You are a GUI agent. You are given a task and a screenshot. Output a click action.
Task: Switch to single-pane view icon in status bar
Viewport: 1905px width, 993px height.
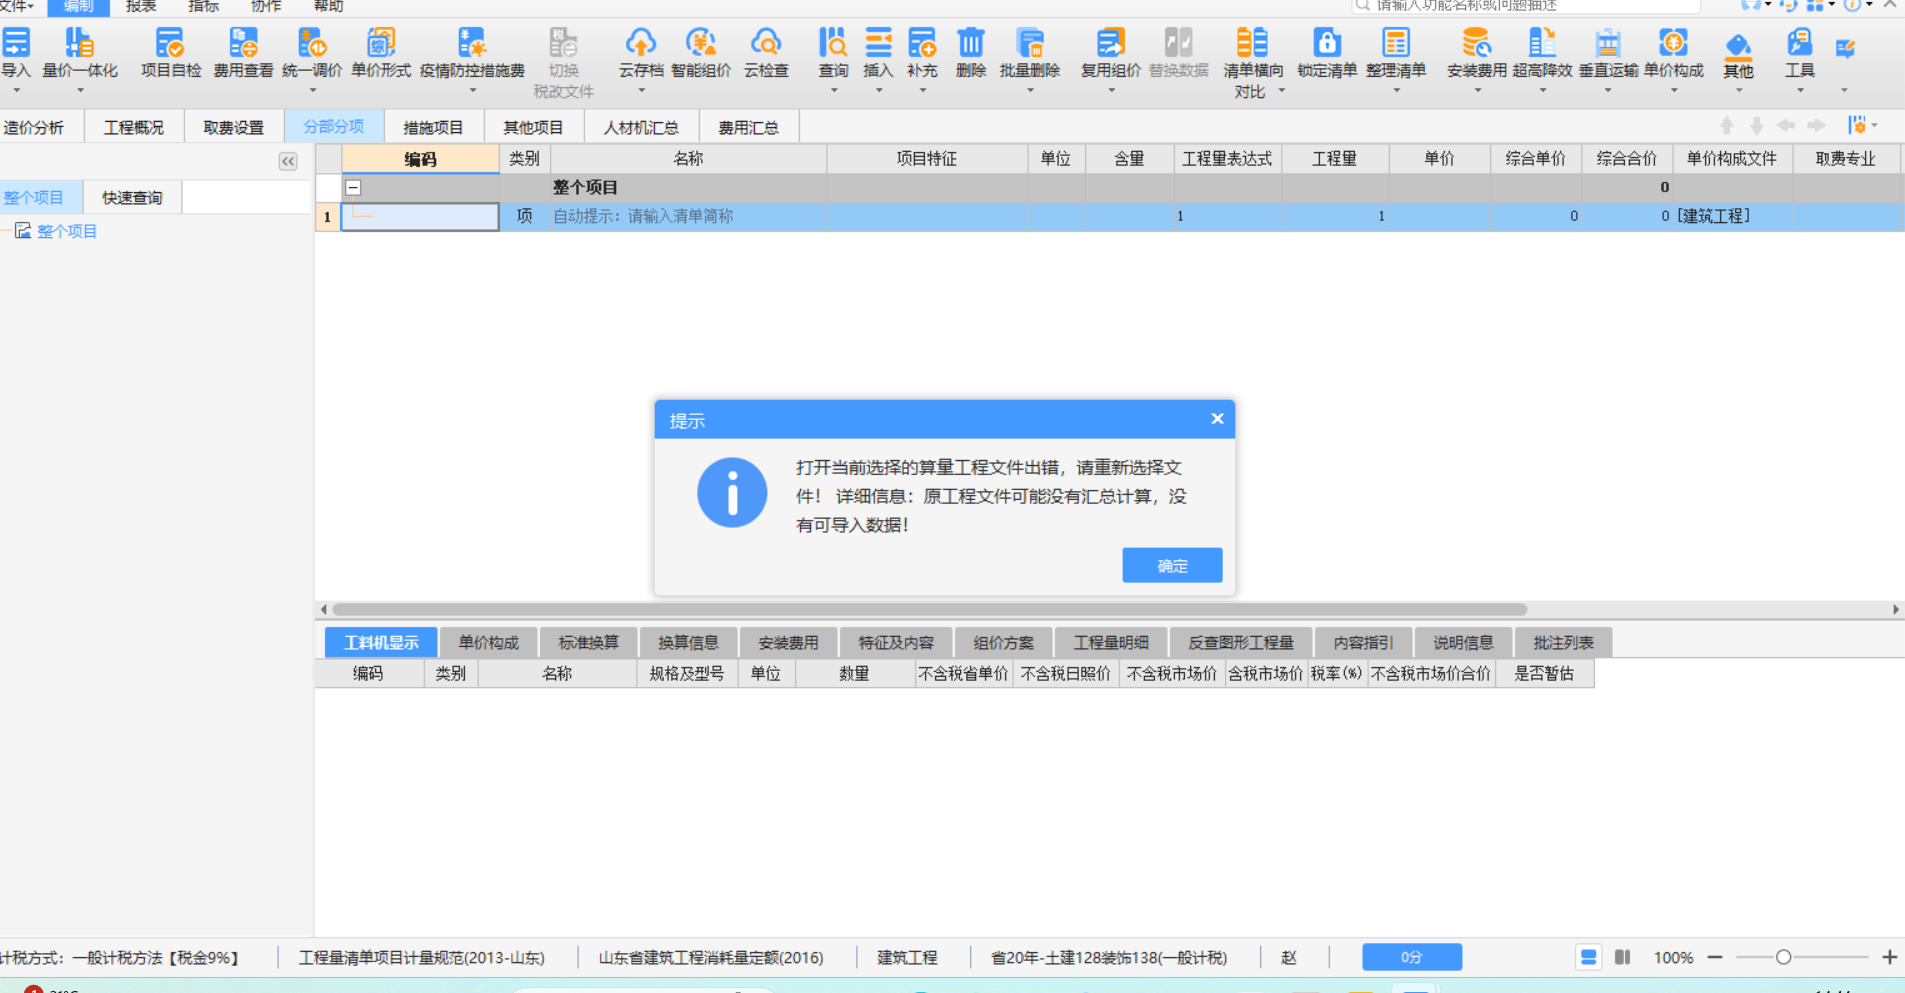1588,957
